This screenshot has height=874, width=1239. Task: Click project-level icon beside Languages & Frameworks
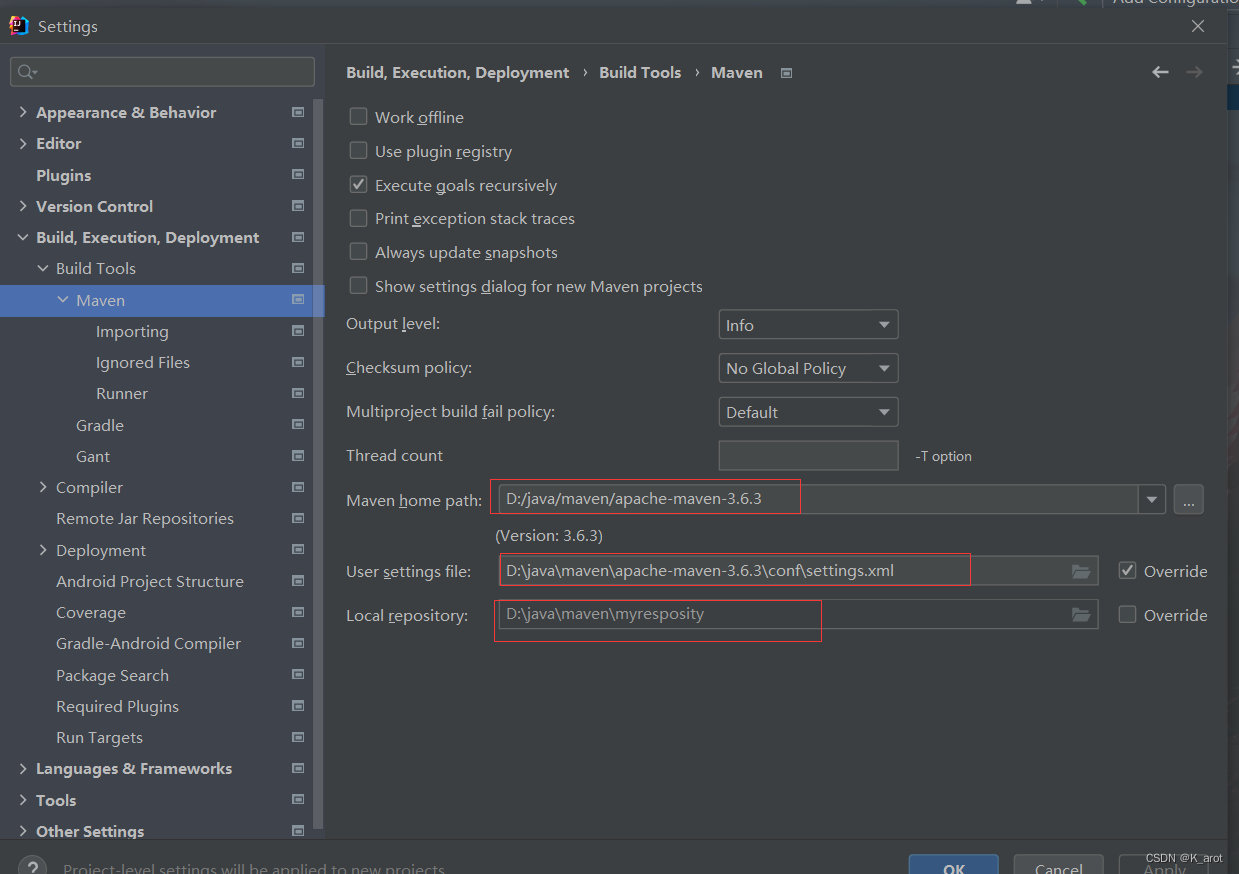pyautogui.click(x=298, y=768)
